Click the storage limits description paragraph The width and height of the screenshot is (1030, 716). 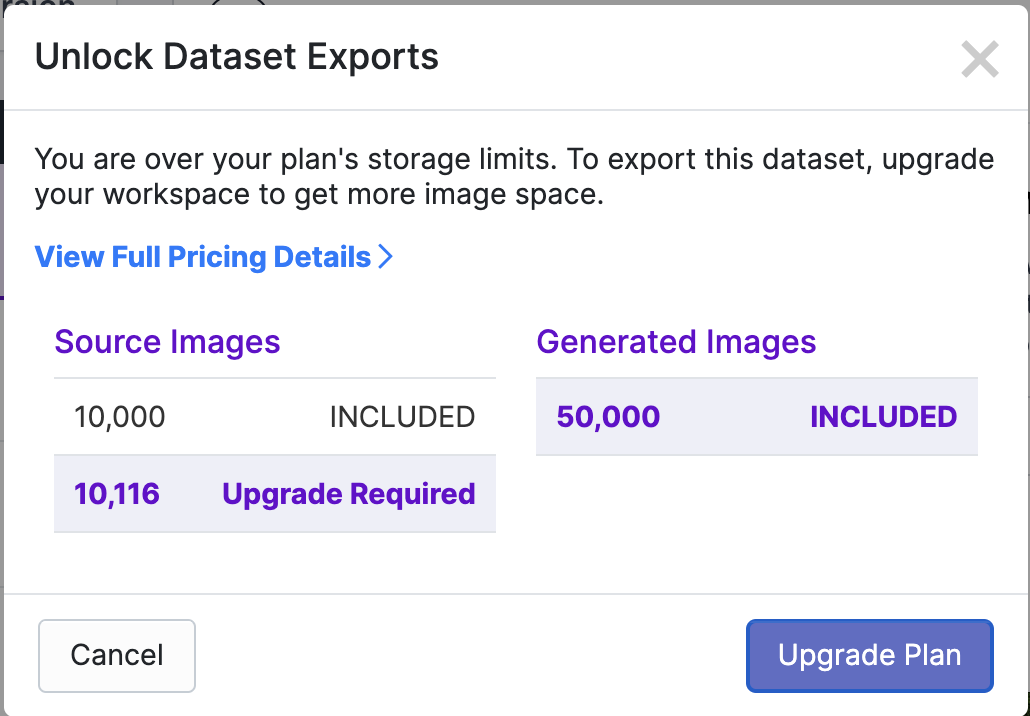click(x=514, y=176)
